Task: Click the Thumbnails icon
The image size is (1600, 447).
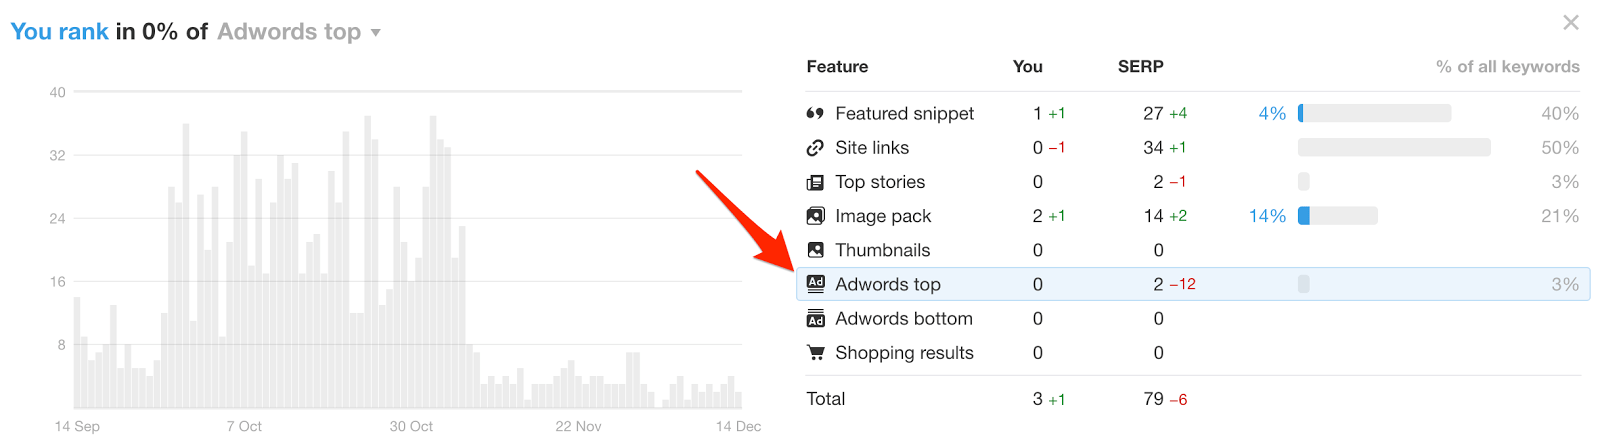Action: pos(815,250)
